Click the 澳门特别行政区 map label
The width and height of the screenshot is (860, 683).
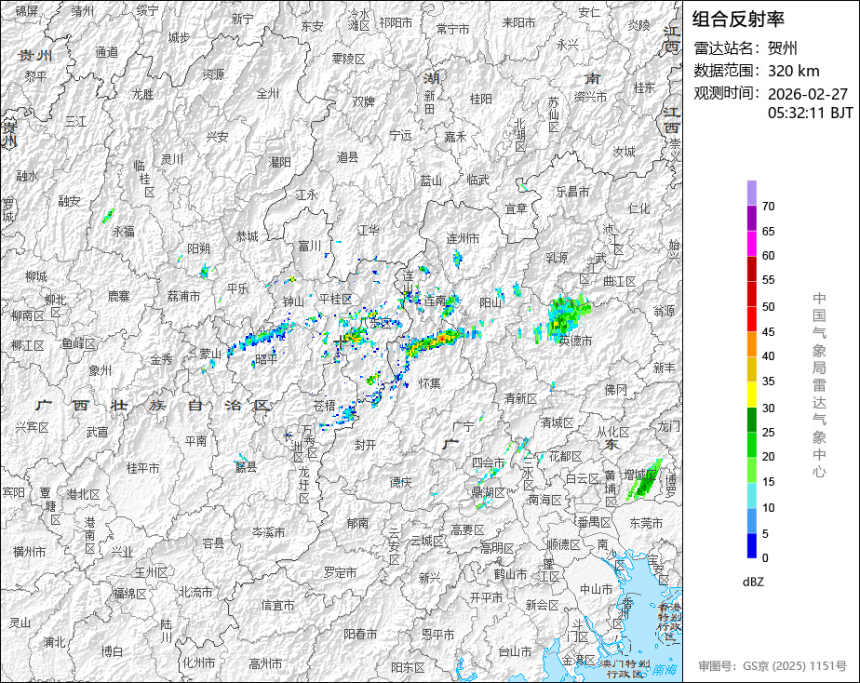[625, 668]
